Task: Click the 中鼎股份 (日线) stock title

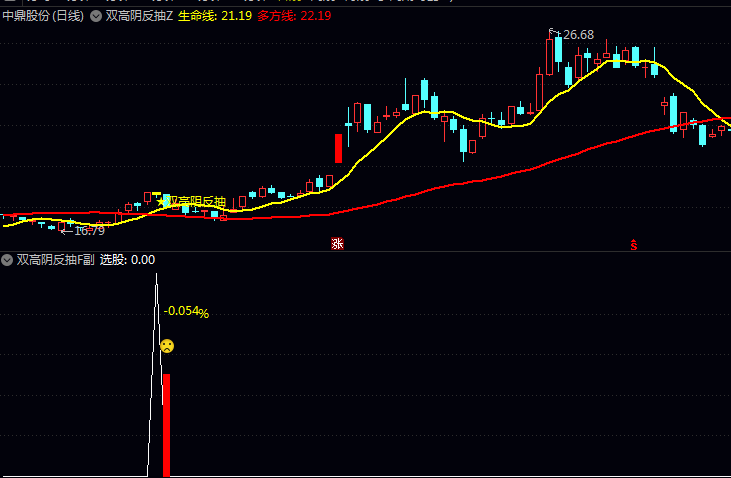Action: click(x=43, y=16)
